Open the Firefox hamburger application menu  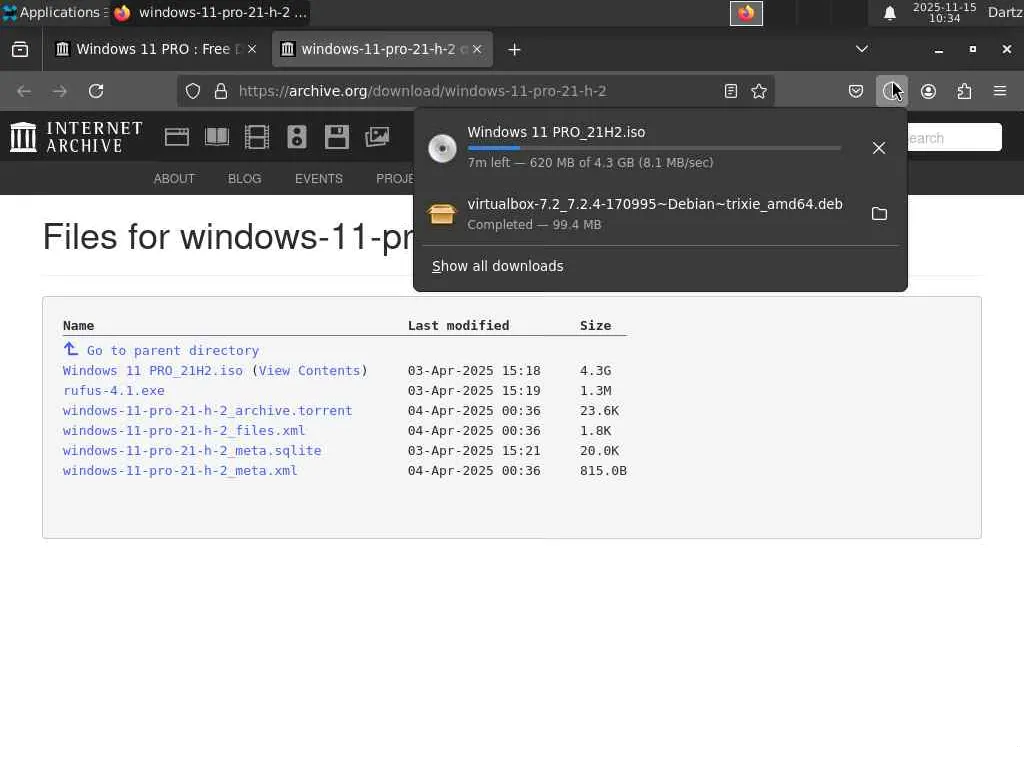coord(1000,91)
